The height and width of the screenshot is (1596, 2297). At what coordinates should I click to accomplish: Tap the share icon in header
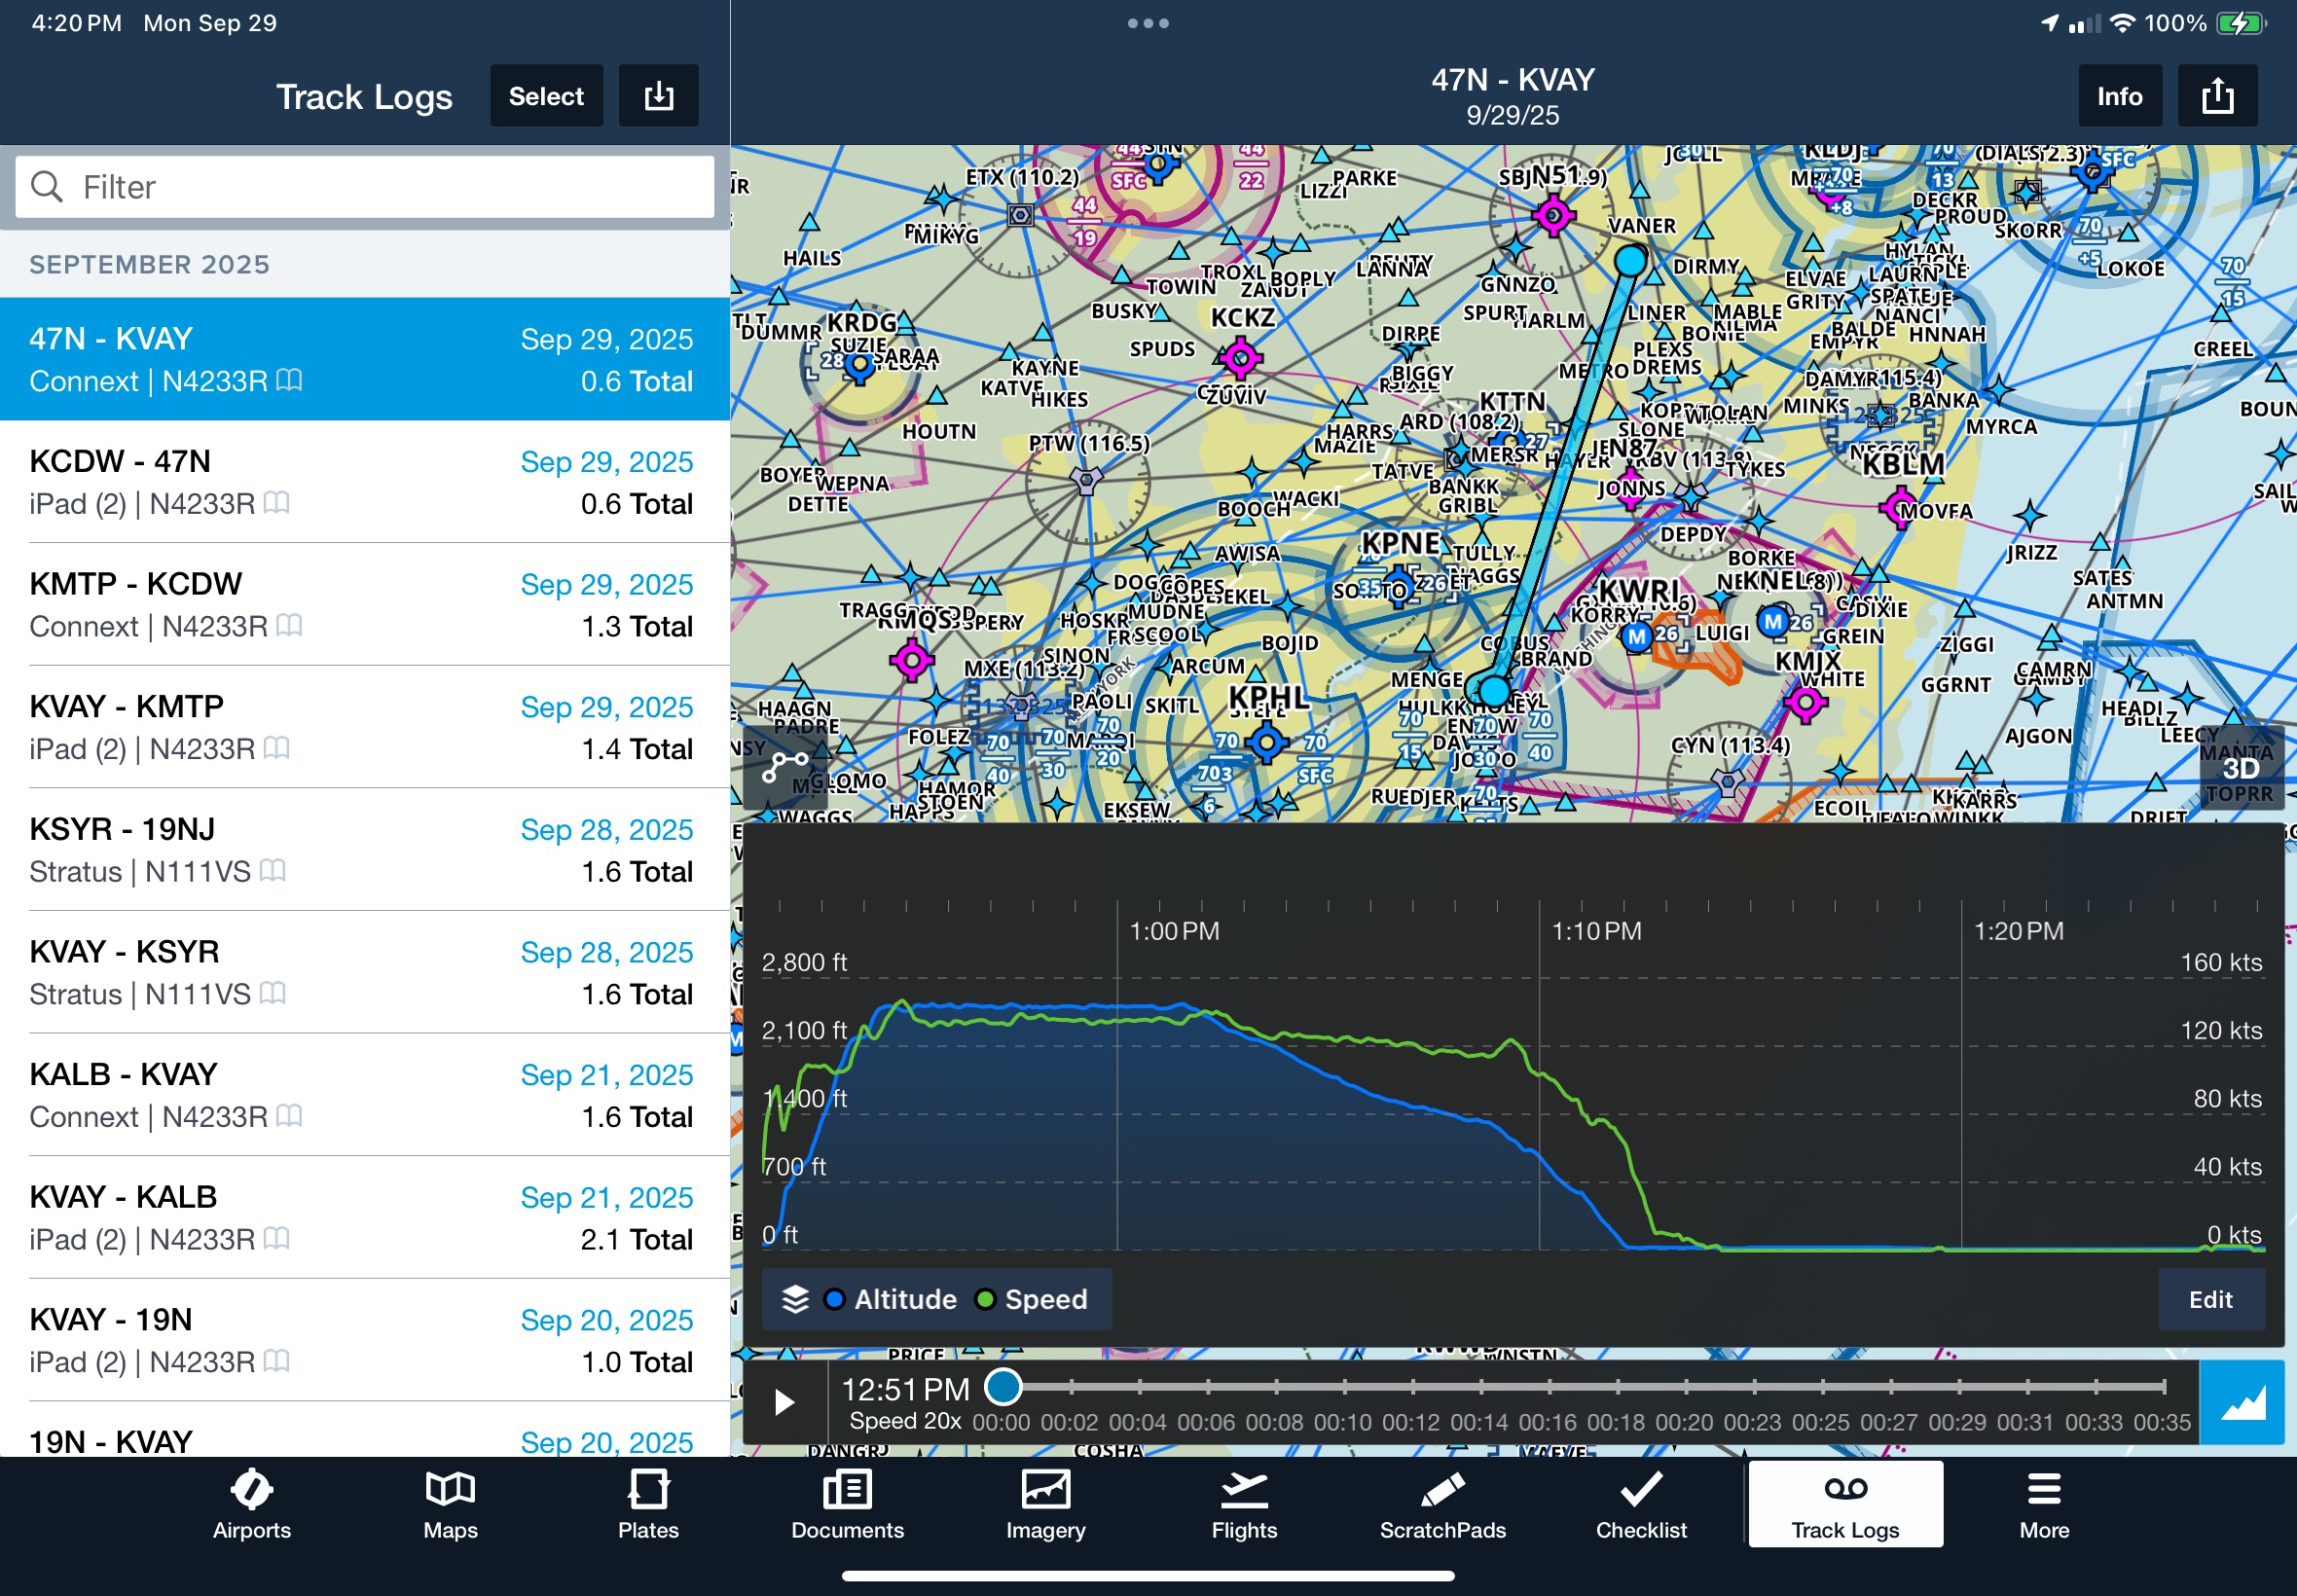pos(2216,96)
